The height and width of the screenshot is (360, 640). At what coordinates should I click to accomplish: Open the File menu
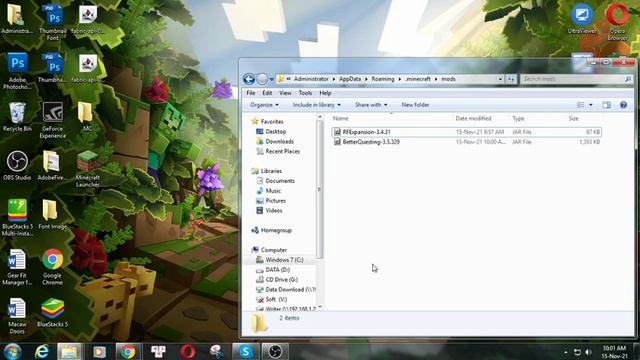(251, 93)
